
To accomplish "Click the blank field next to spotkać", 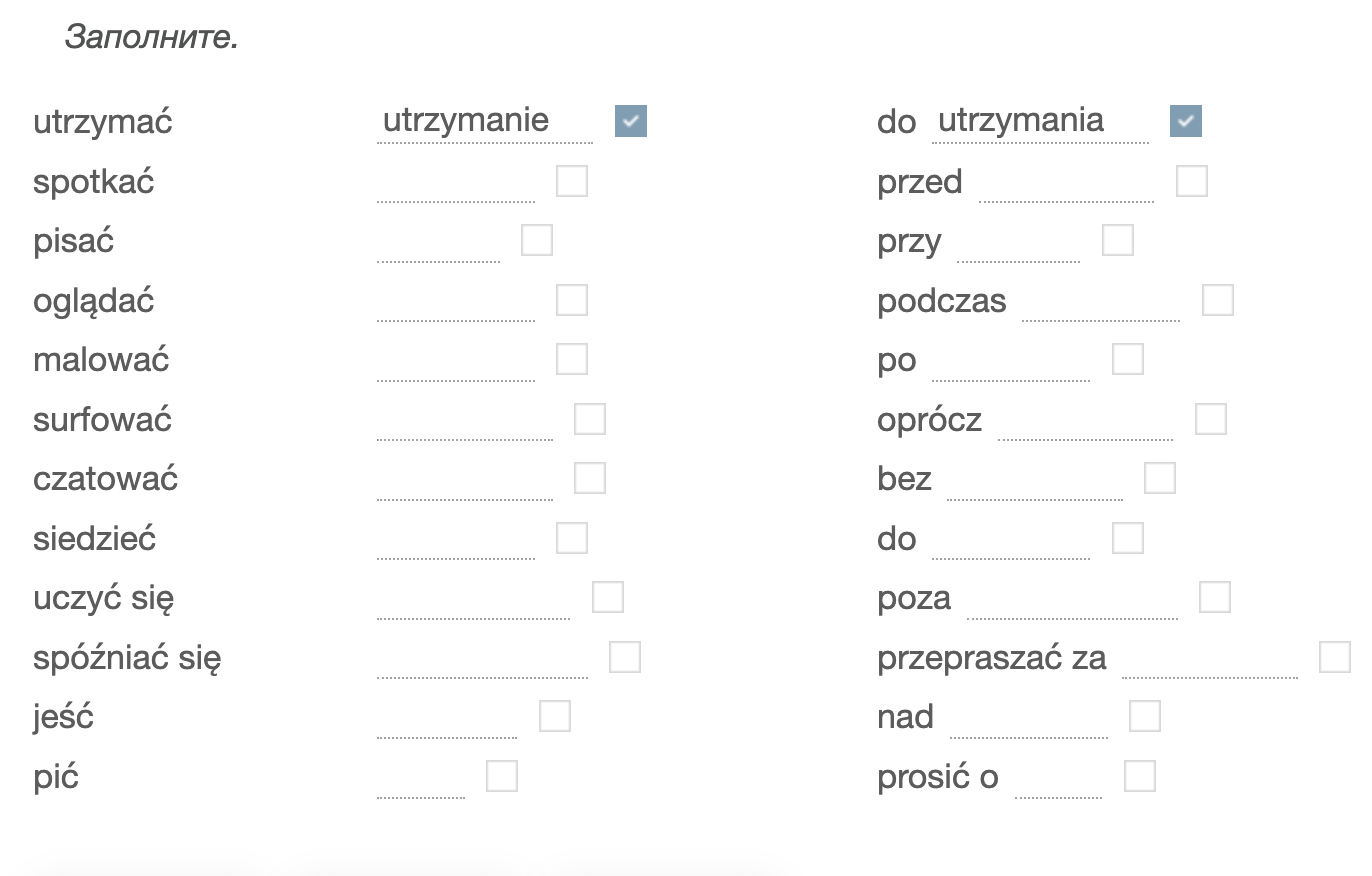I will point(456,182).
